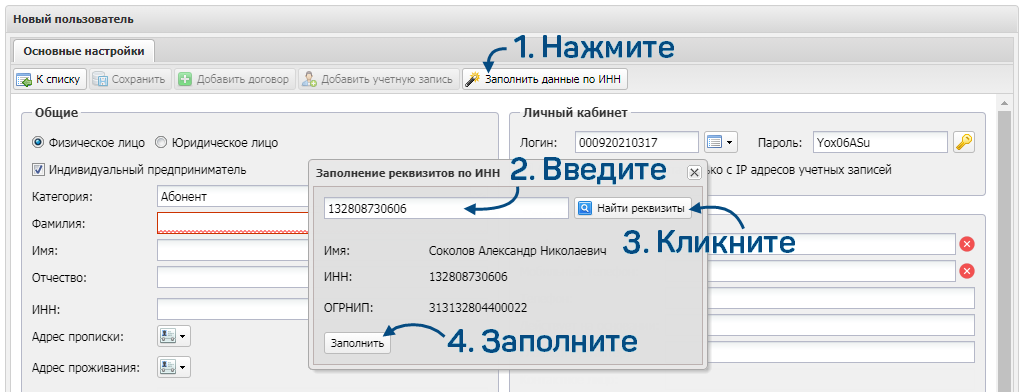The image size is (1024, 392).
Task: Open the login template dropdown icon
Action: 720,142
